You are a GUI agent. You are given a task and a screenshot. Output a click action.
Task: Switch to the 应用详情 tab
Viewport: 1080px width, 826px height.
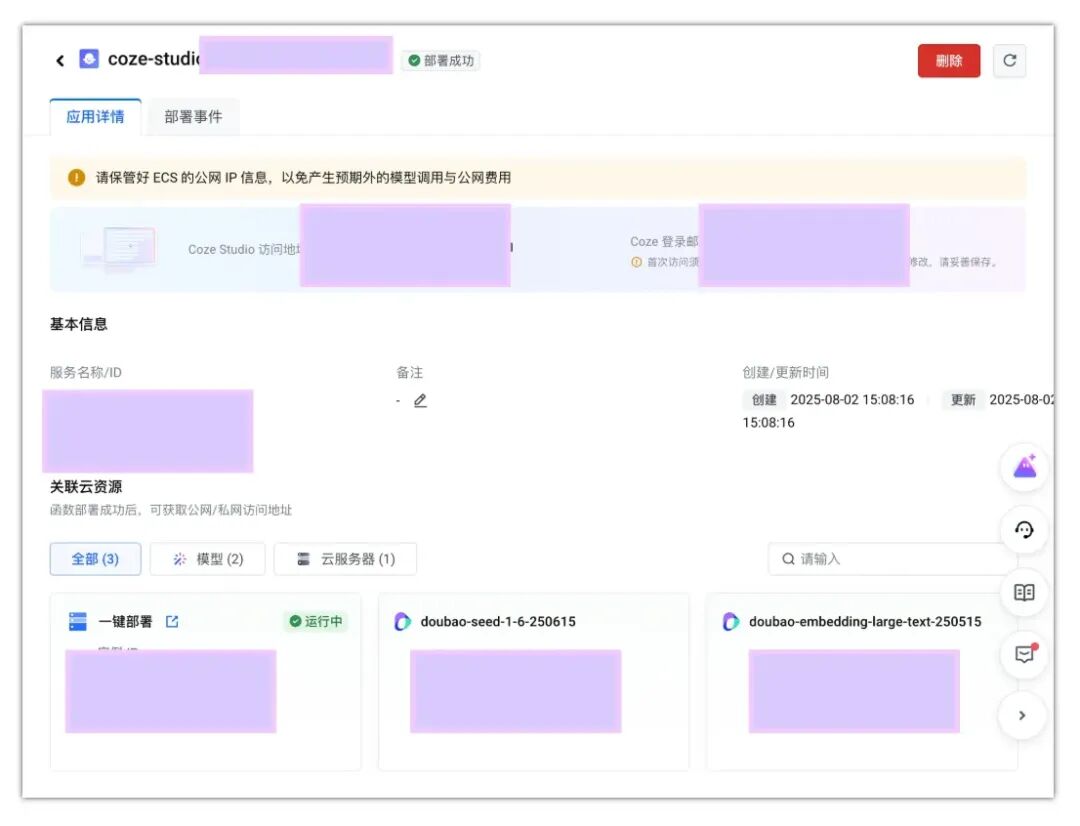(95, 116)
